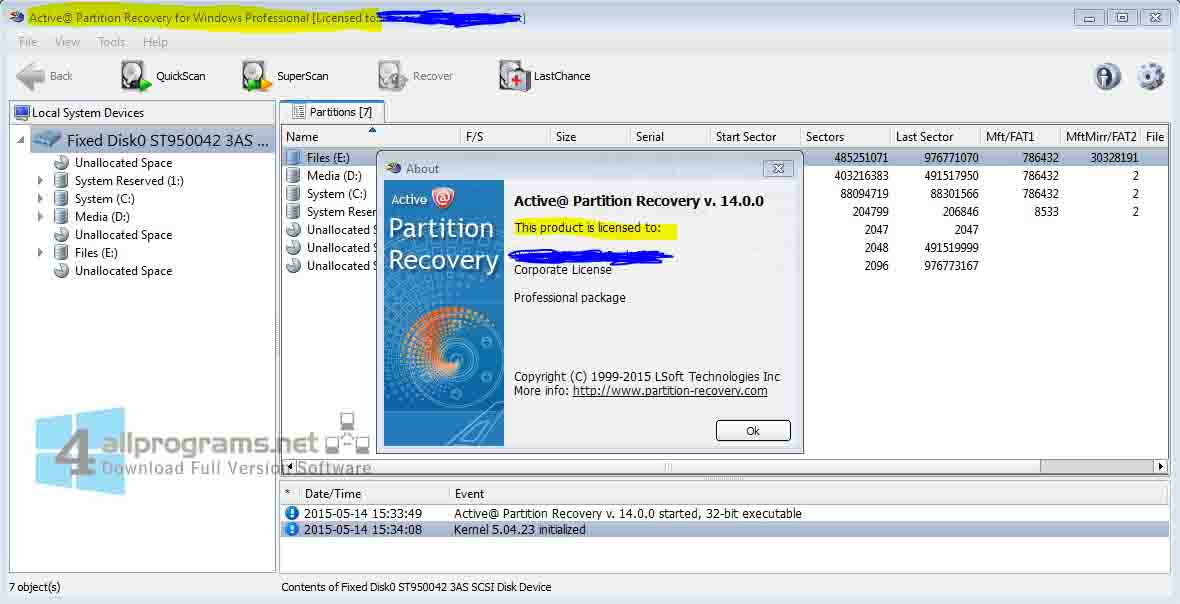Select the Partitions [7] tab
This screenshot has width=1180, height=604.
(332, 112)
